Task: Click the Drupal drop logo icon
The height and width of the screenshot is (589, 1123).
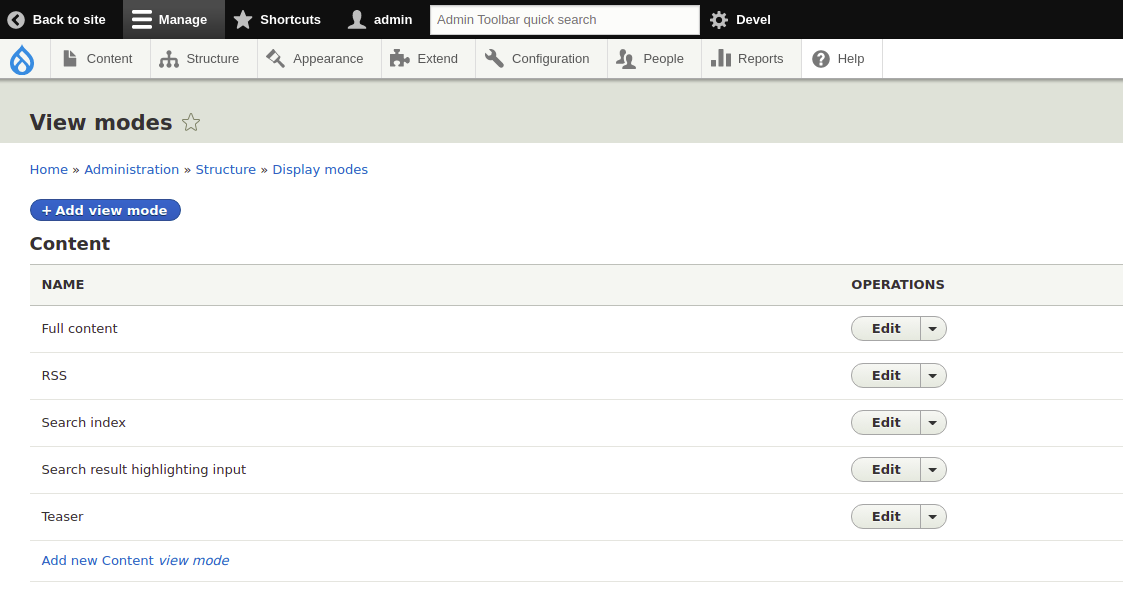Action: pos(22,59)
